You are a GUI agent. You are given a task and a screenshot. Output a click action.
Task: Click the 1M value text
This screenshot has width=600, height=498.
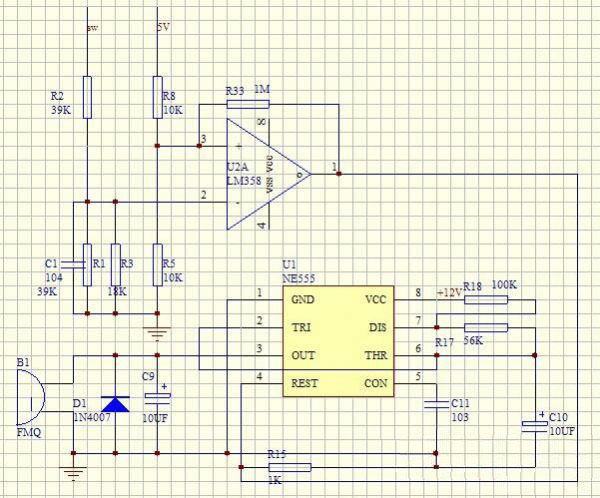(x=262, y=89)
